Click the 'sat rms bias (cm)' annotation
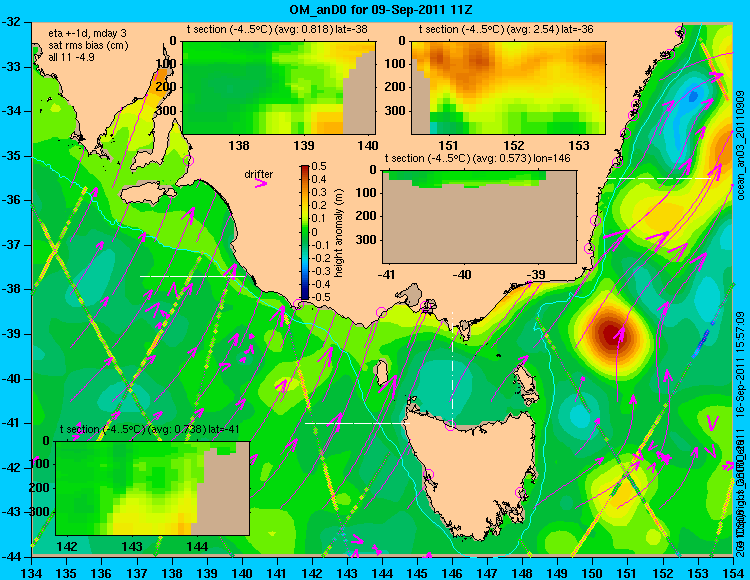Viewport: 750px width, 580px height. click(88, 46)
